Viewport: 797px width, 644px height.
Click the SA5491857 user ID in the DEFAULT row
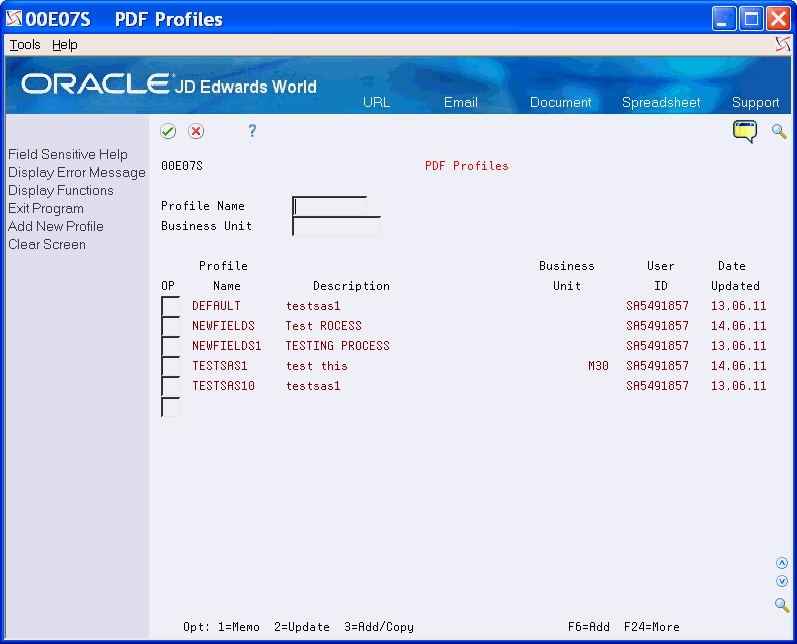click(x=657, y=306)
